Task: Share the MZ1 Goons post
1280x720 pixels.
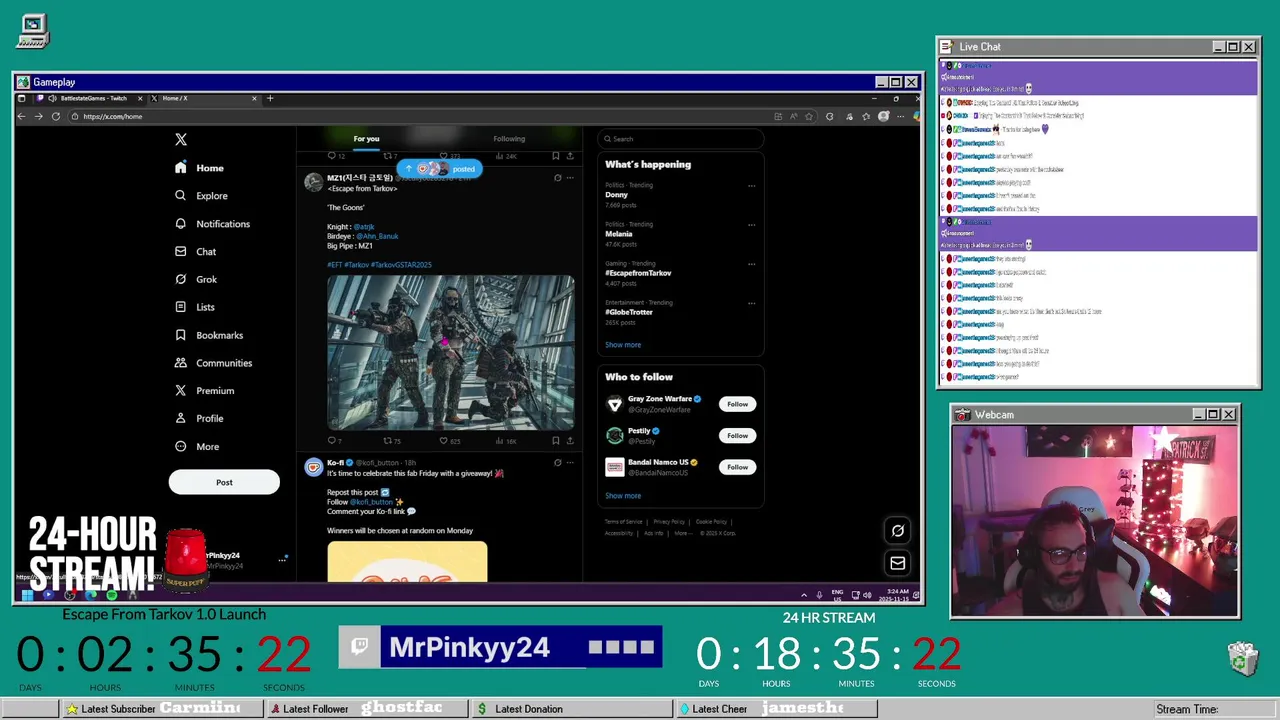Action: point(570,441)
